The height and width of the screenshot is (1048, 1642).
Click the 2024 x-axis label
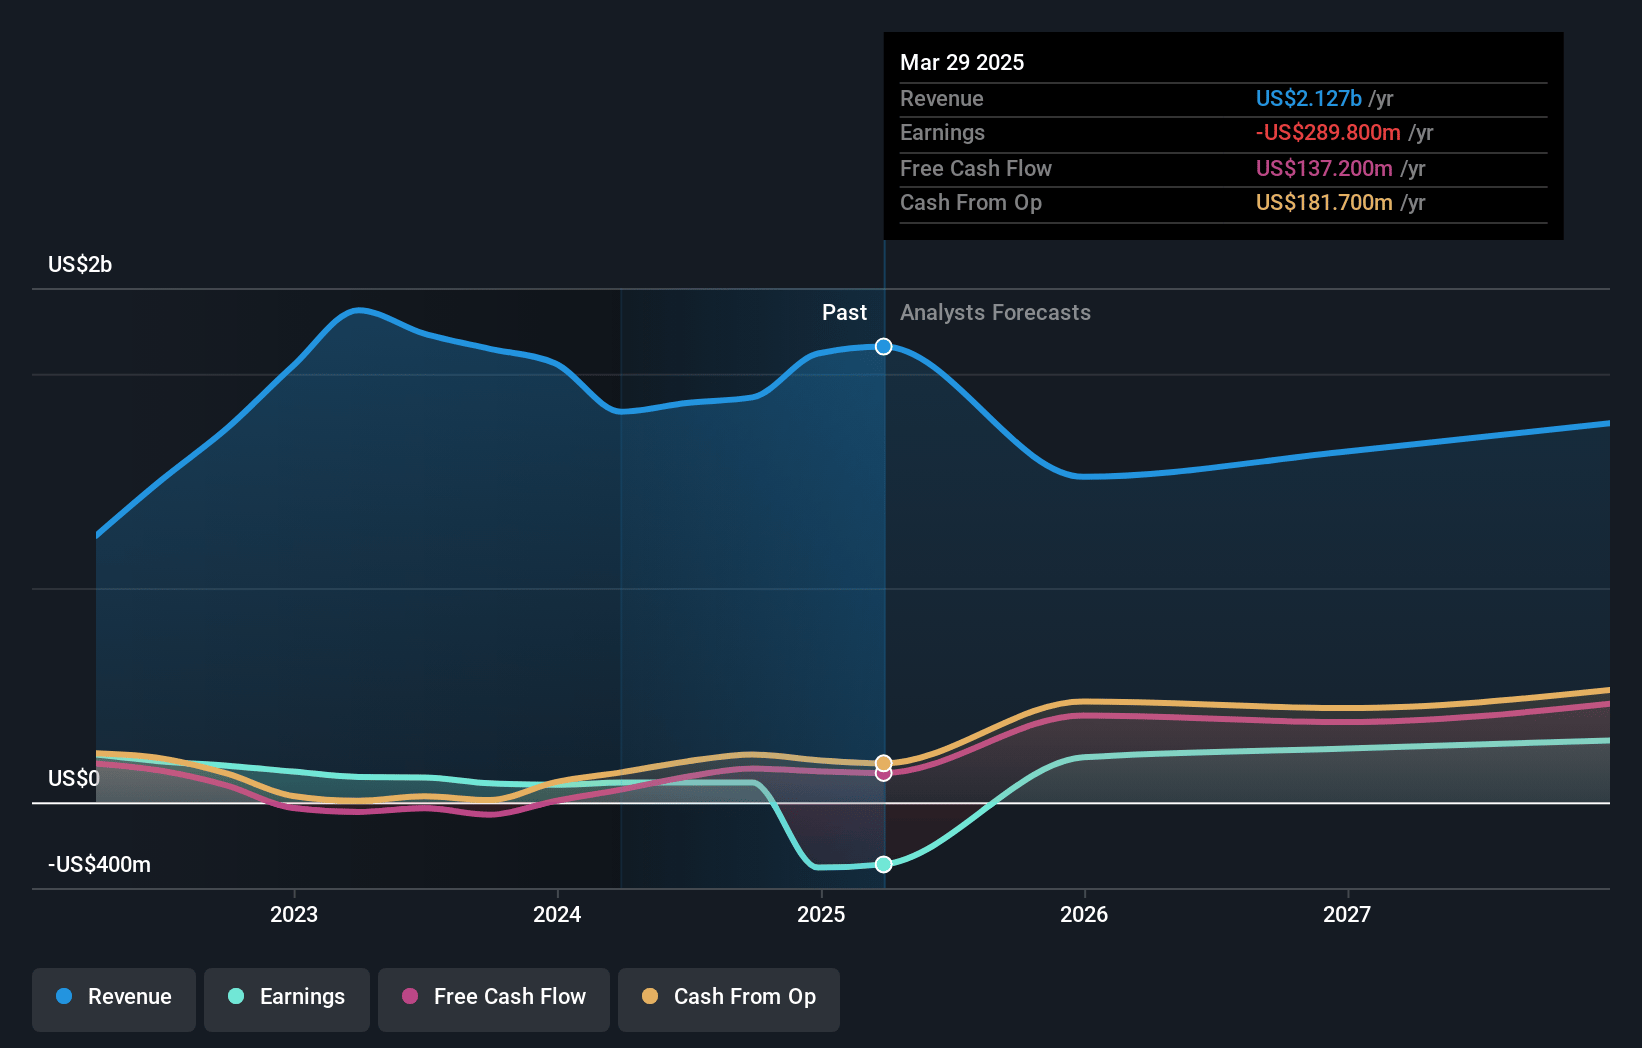[x=557, y=914]
